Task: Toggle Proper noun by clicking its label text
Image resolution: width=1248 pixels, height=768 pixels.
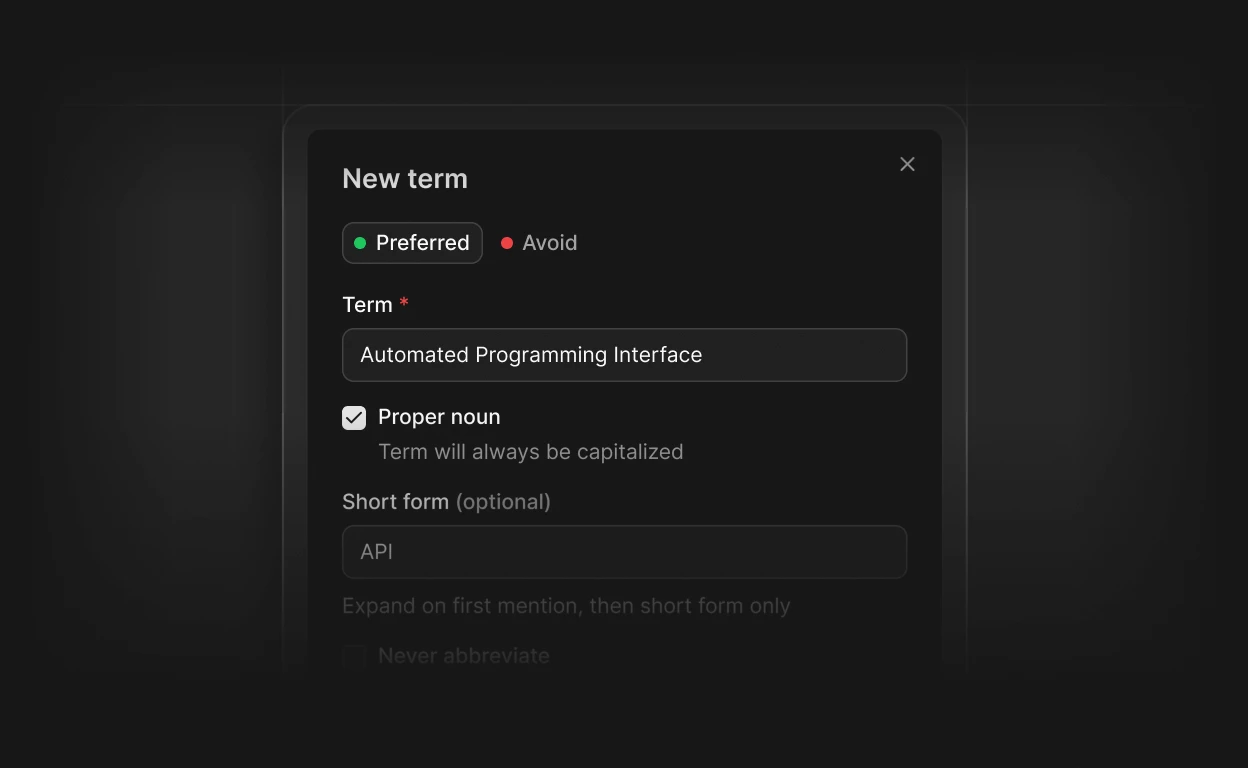Action: pyautogui.click(x=439, y=417)
